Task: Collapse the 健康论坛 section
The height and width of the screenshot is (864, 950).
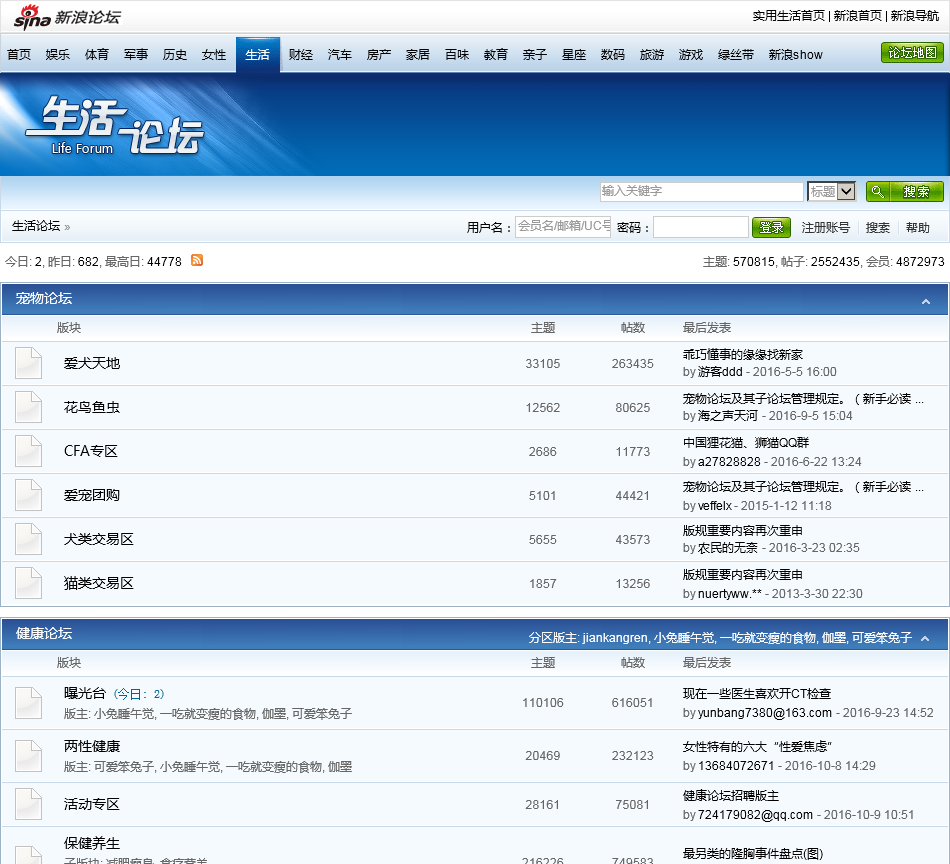Action: (x=925, y=638)
